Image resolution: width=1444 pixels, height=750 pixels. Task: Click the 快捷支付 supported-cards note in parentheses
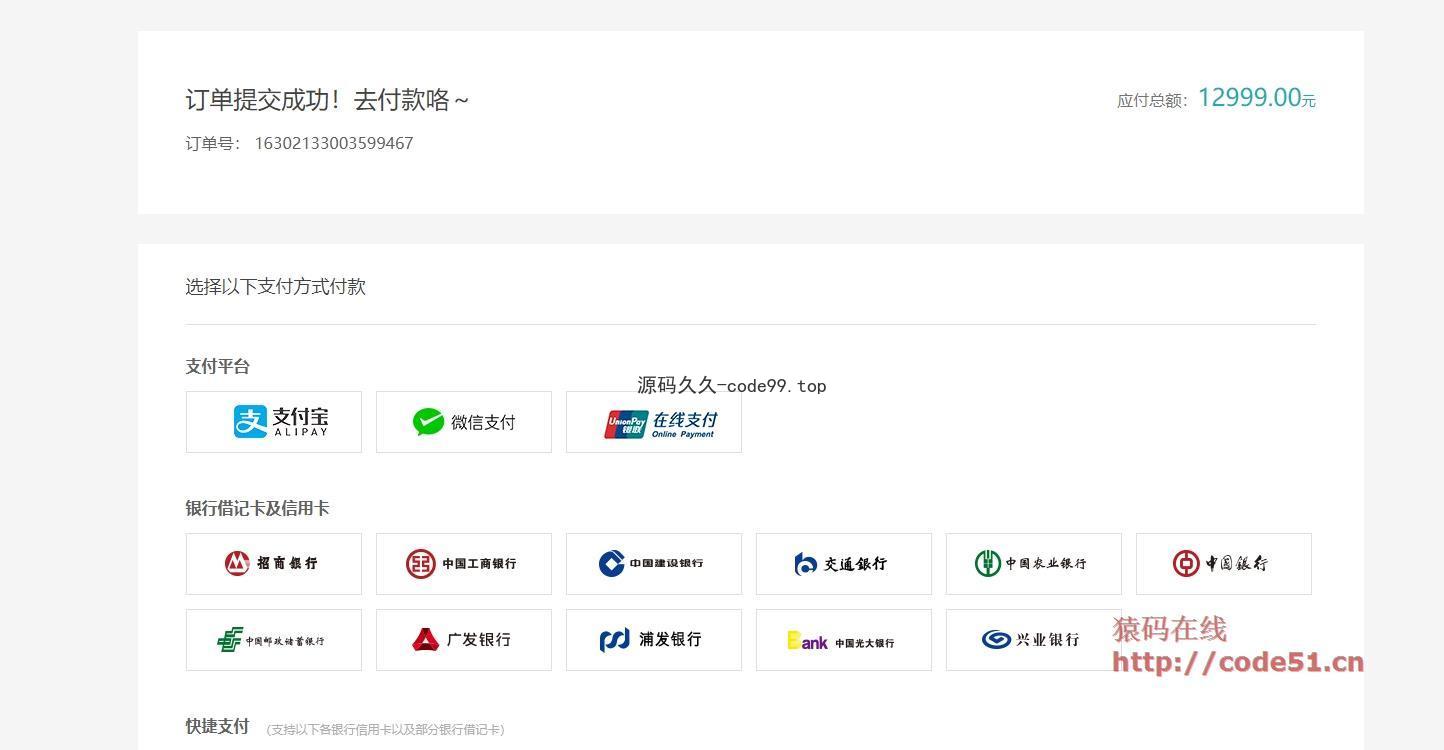coord(386,730)
